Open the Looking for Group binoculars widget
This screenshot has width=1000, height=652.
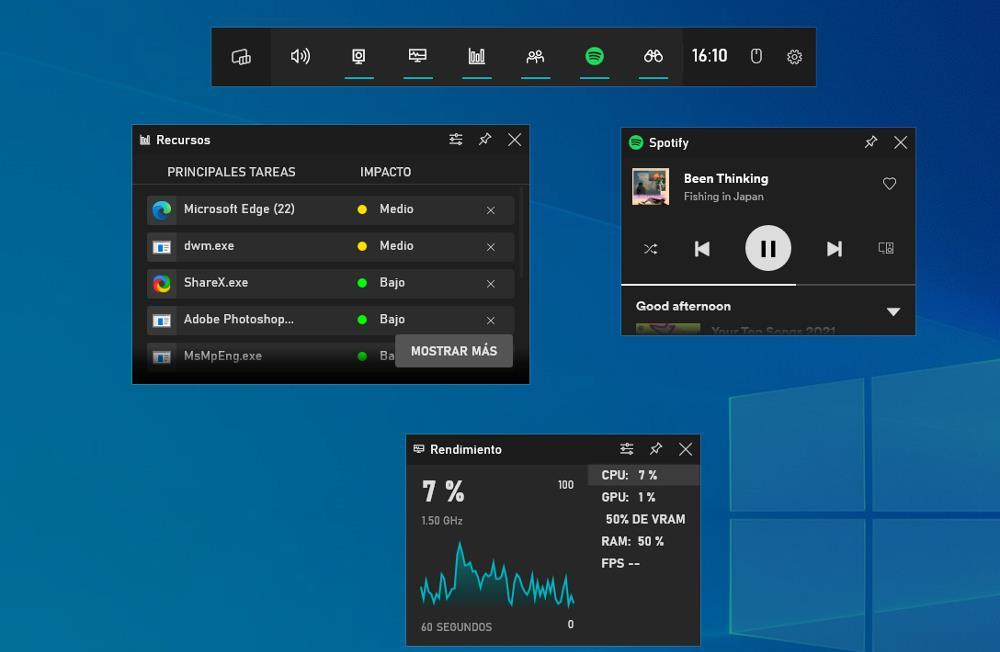pos(652,57)
